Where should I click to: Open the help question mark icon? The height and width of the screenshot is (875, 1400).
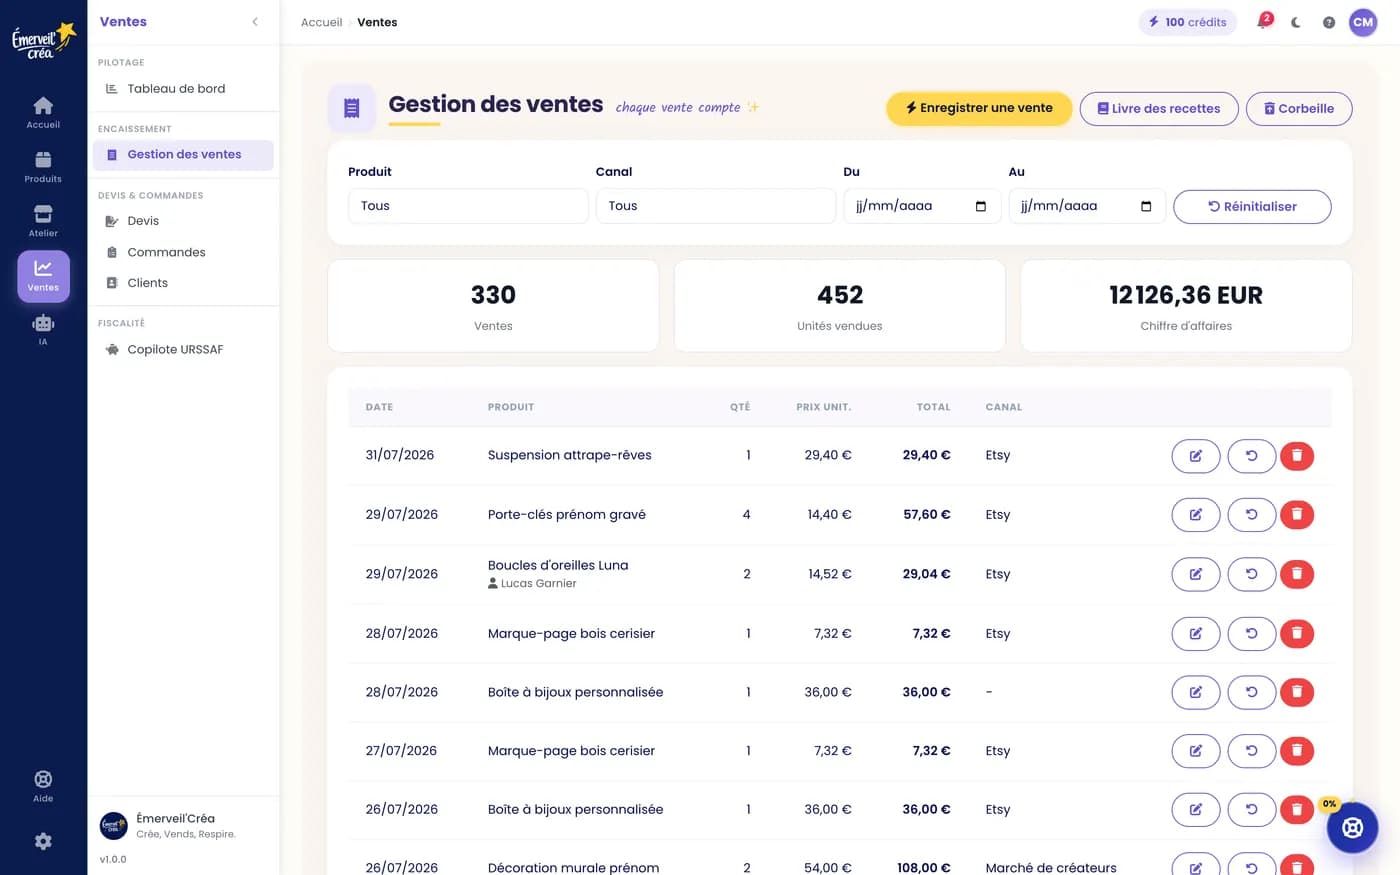pos(1329,22)
